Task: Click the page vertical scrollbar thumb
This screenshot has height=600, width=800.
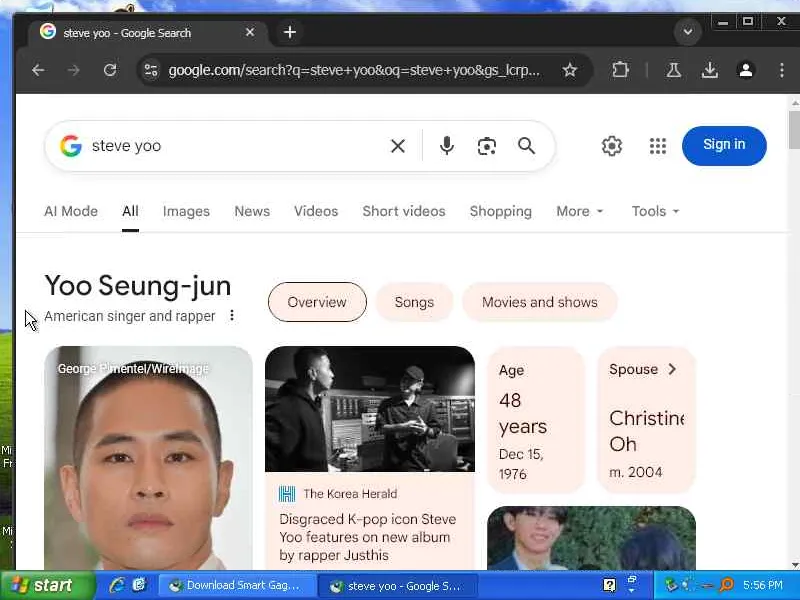Action: click(x=794, y=130)
